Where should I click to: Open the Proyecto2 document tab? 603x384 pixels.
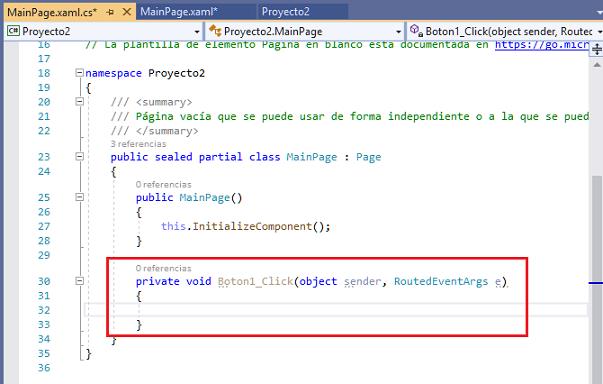285,12
